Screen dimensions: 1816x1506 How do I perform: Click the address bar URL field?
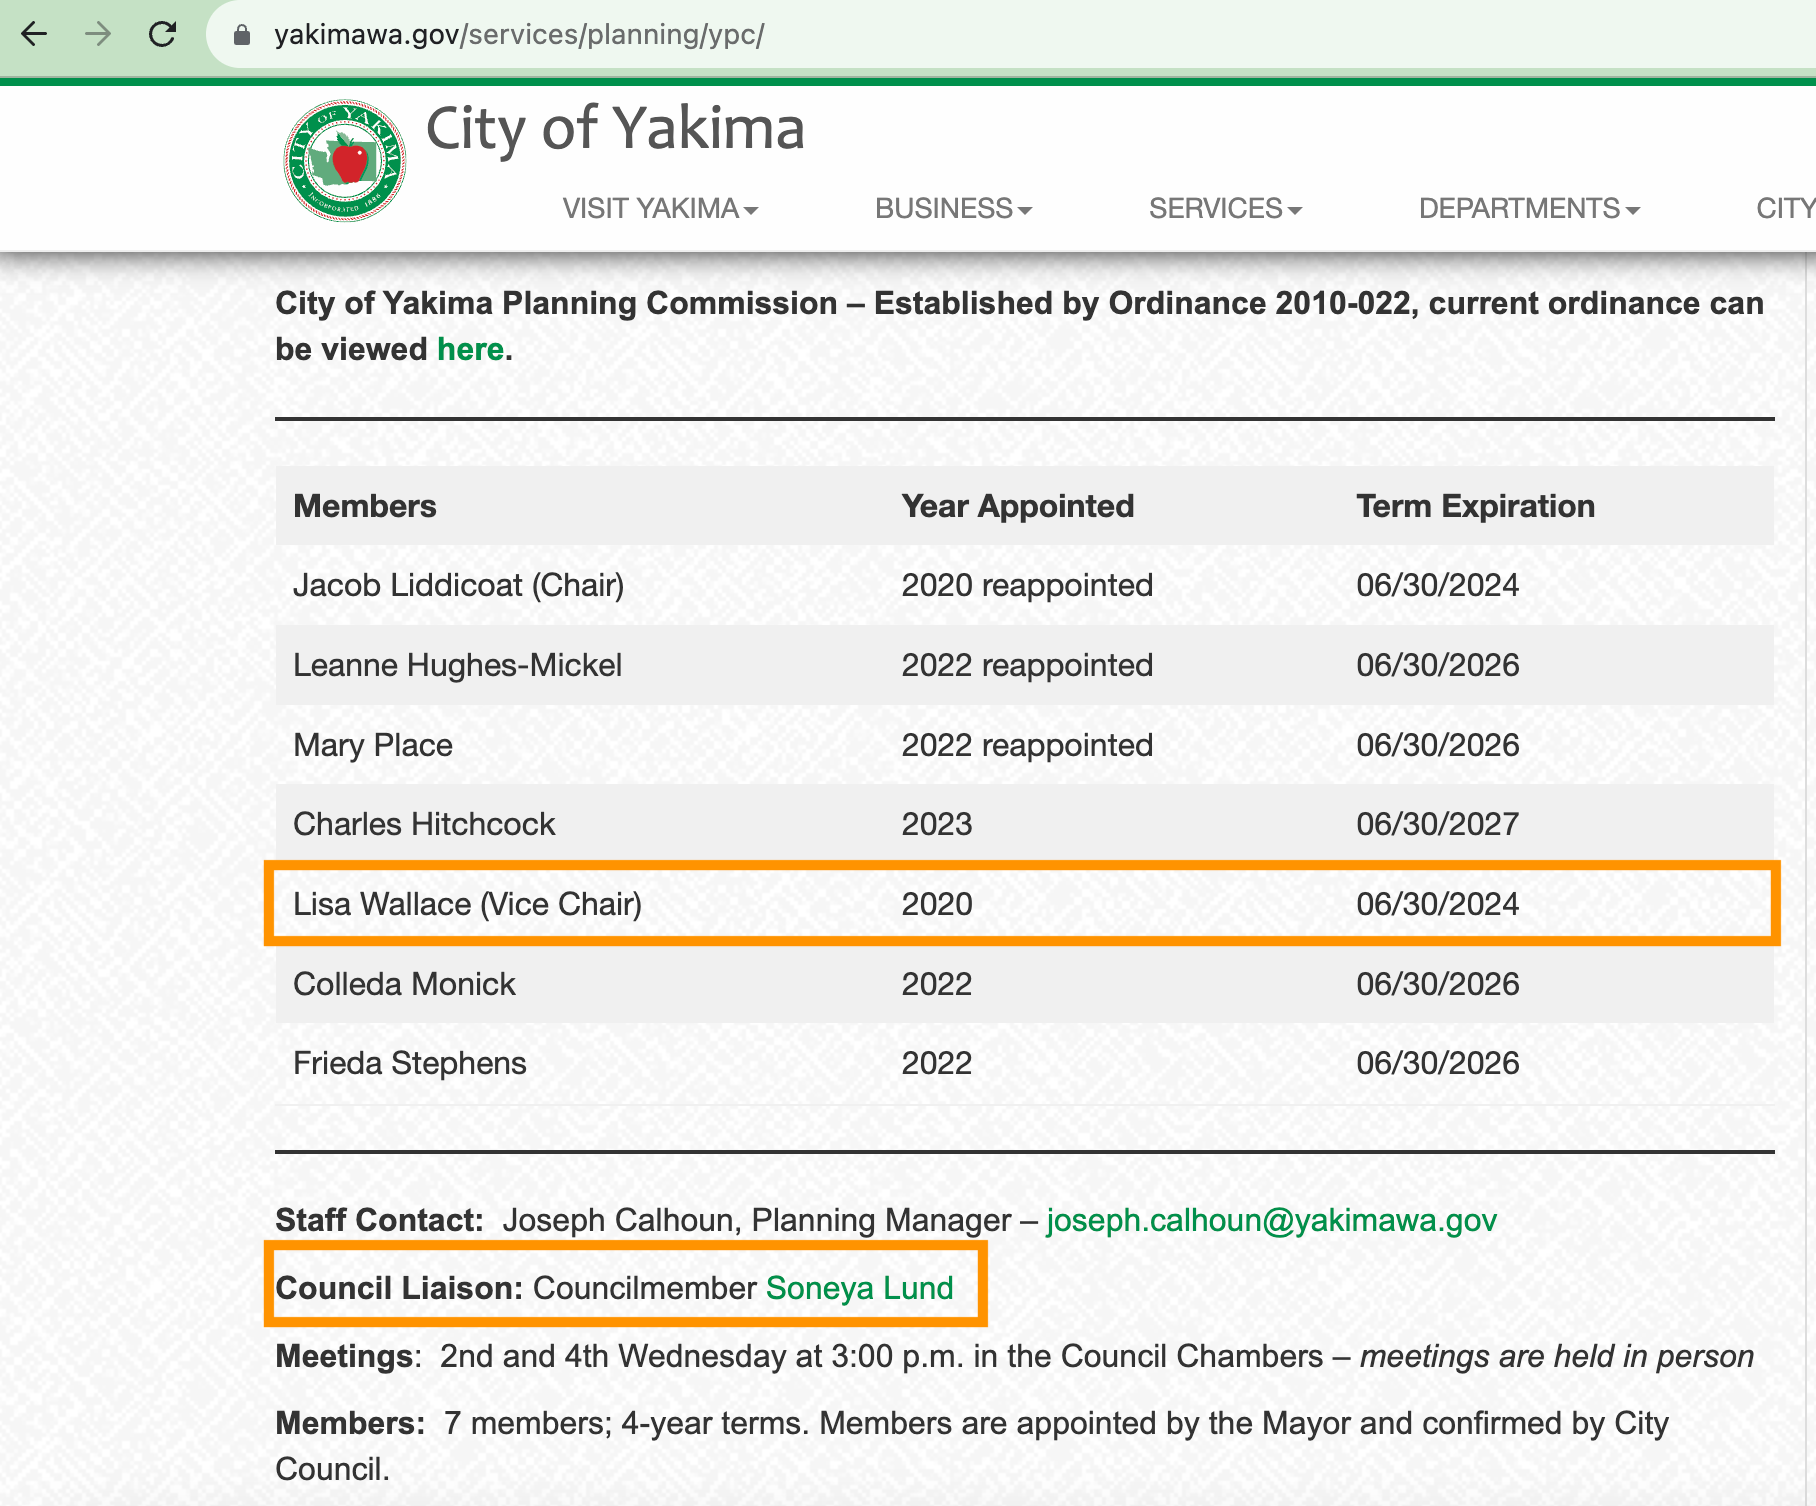(1010, 34)
